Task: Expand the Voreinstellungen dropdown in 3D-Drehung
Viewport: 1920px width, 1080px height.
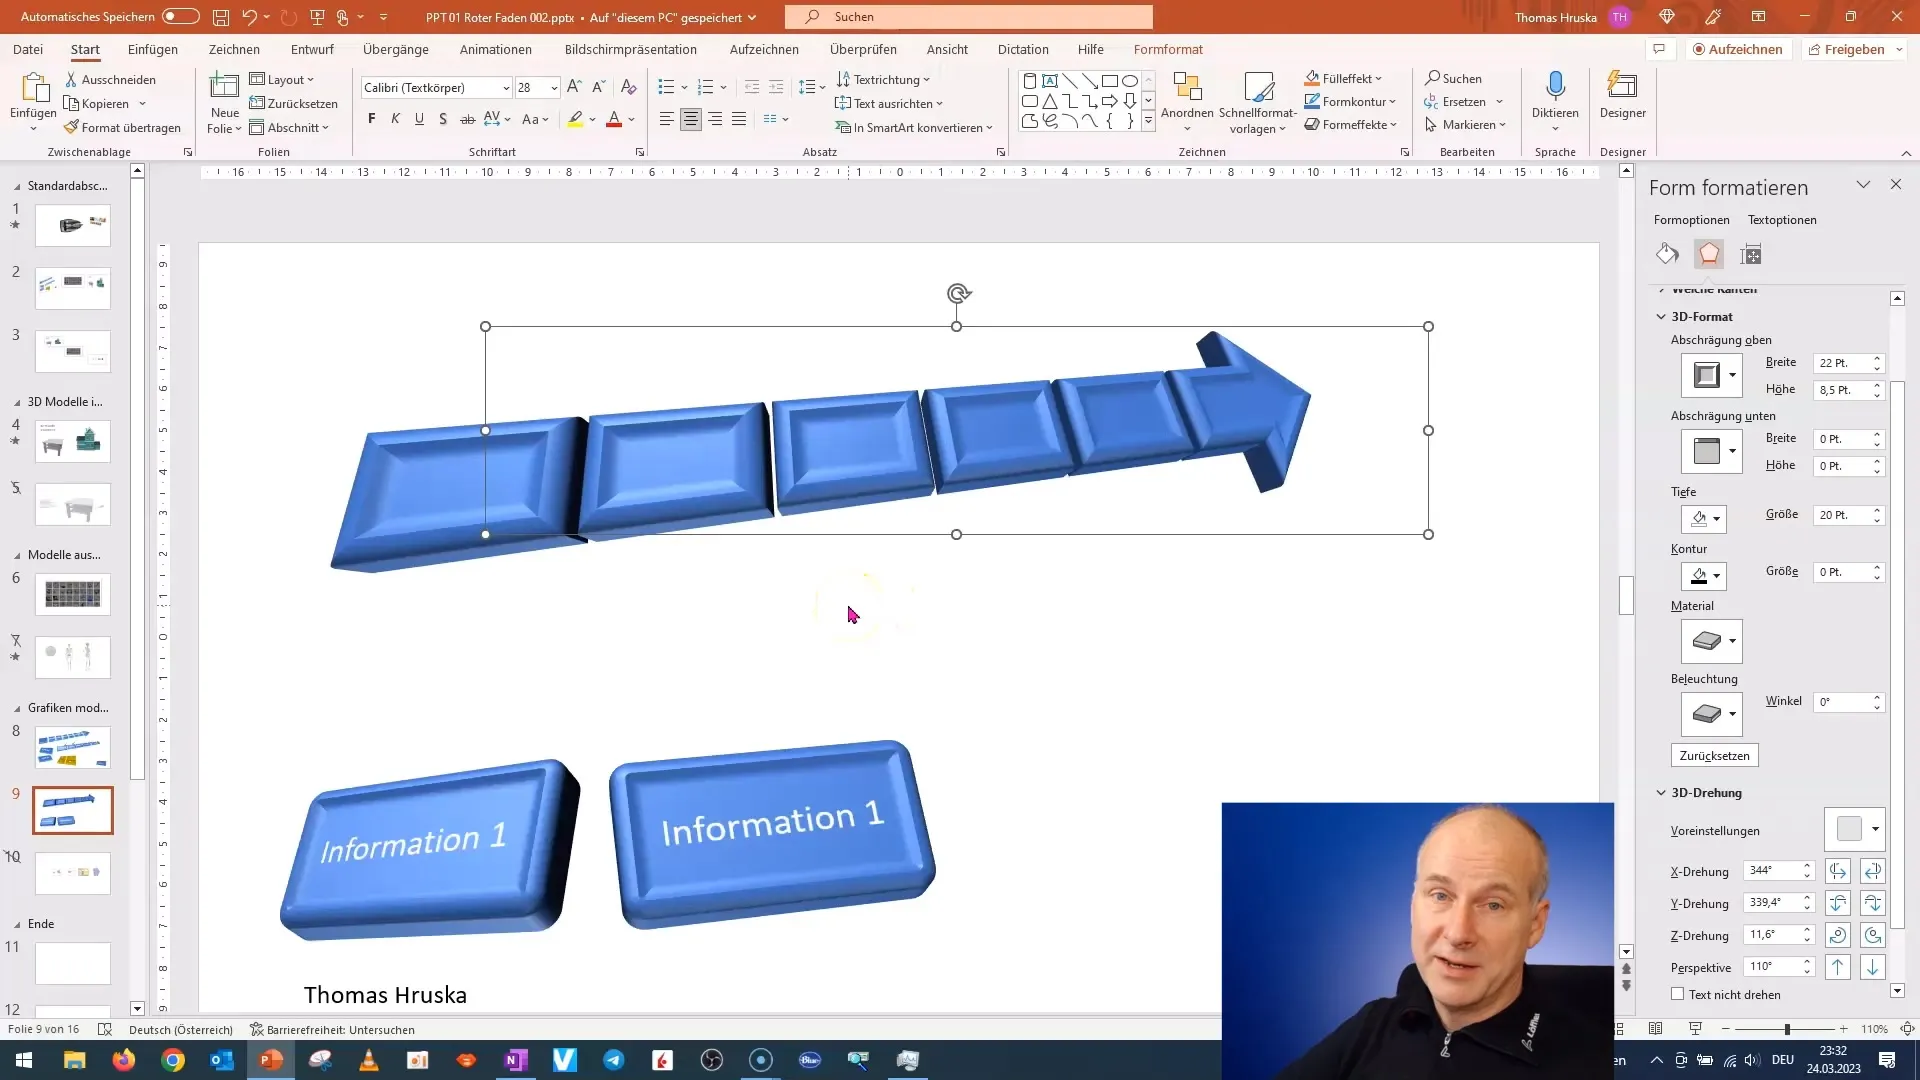Action: [x=1874, y=829]
